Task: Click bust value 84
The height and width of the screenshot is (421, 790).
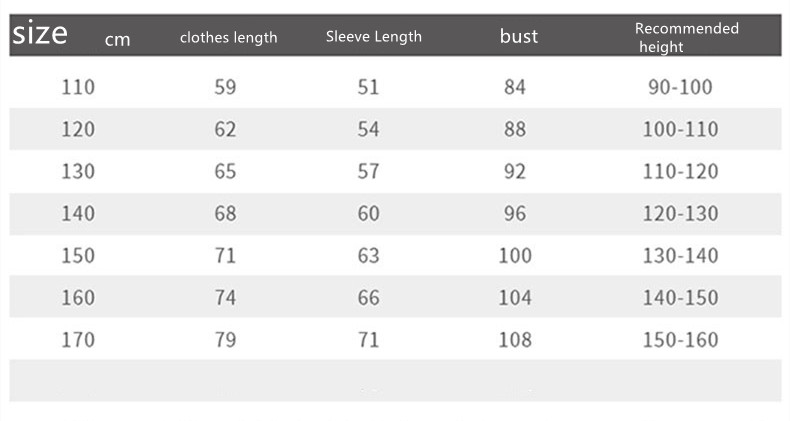Action: click(x=515, y=87)
